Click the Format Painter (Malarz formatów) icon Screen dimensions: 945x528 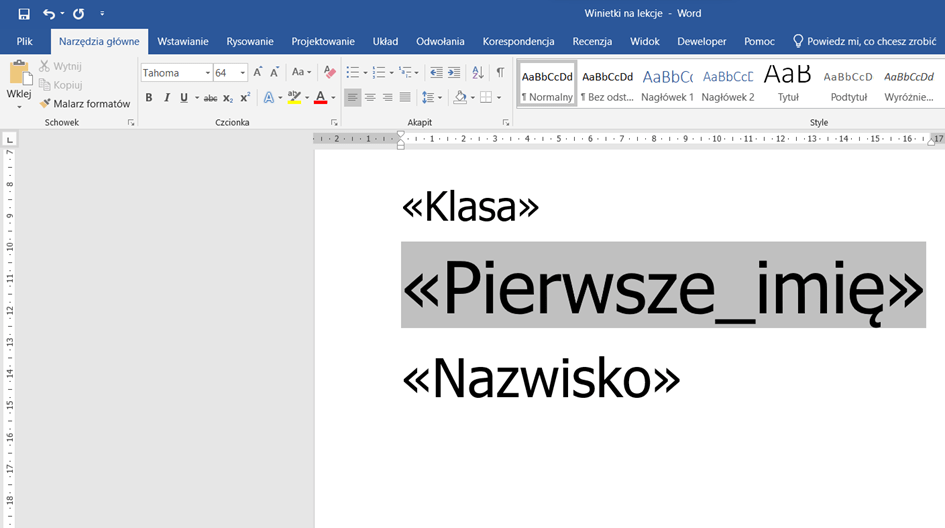45,104
